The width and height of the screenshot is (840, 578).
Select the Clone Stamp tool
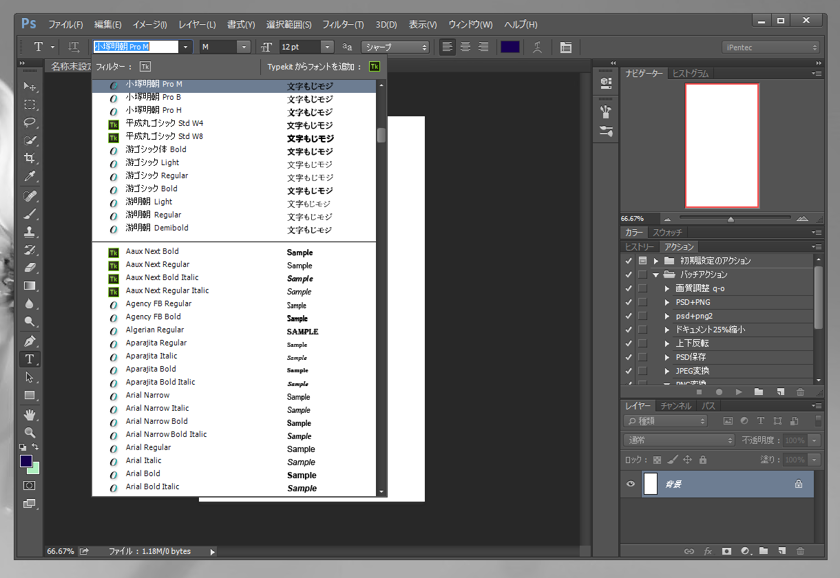click(x=29, y=232)
